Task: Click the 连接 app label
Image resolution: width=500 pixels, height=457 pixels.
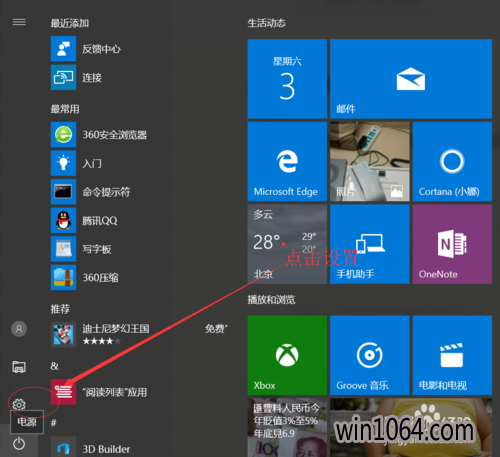Action: click(92, 78)
